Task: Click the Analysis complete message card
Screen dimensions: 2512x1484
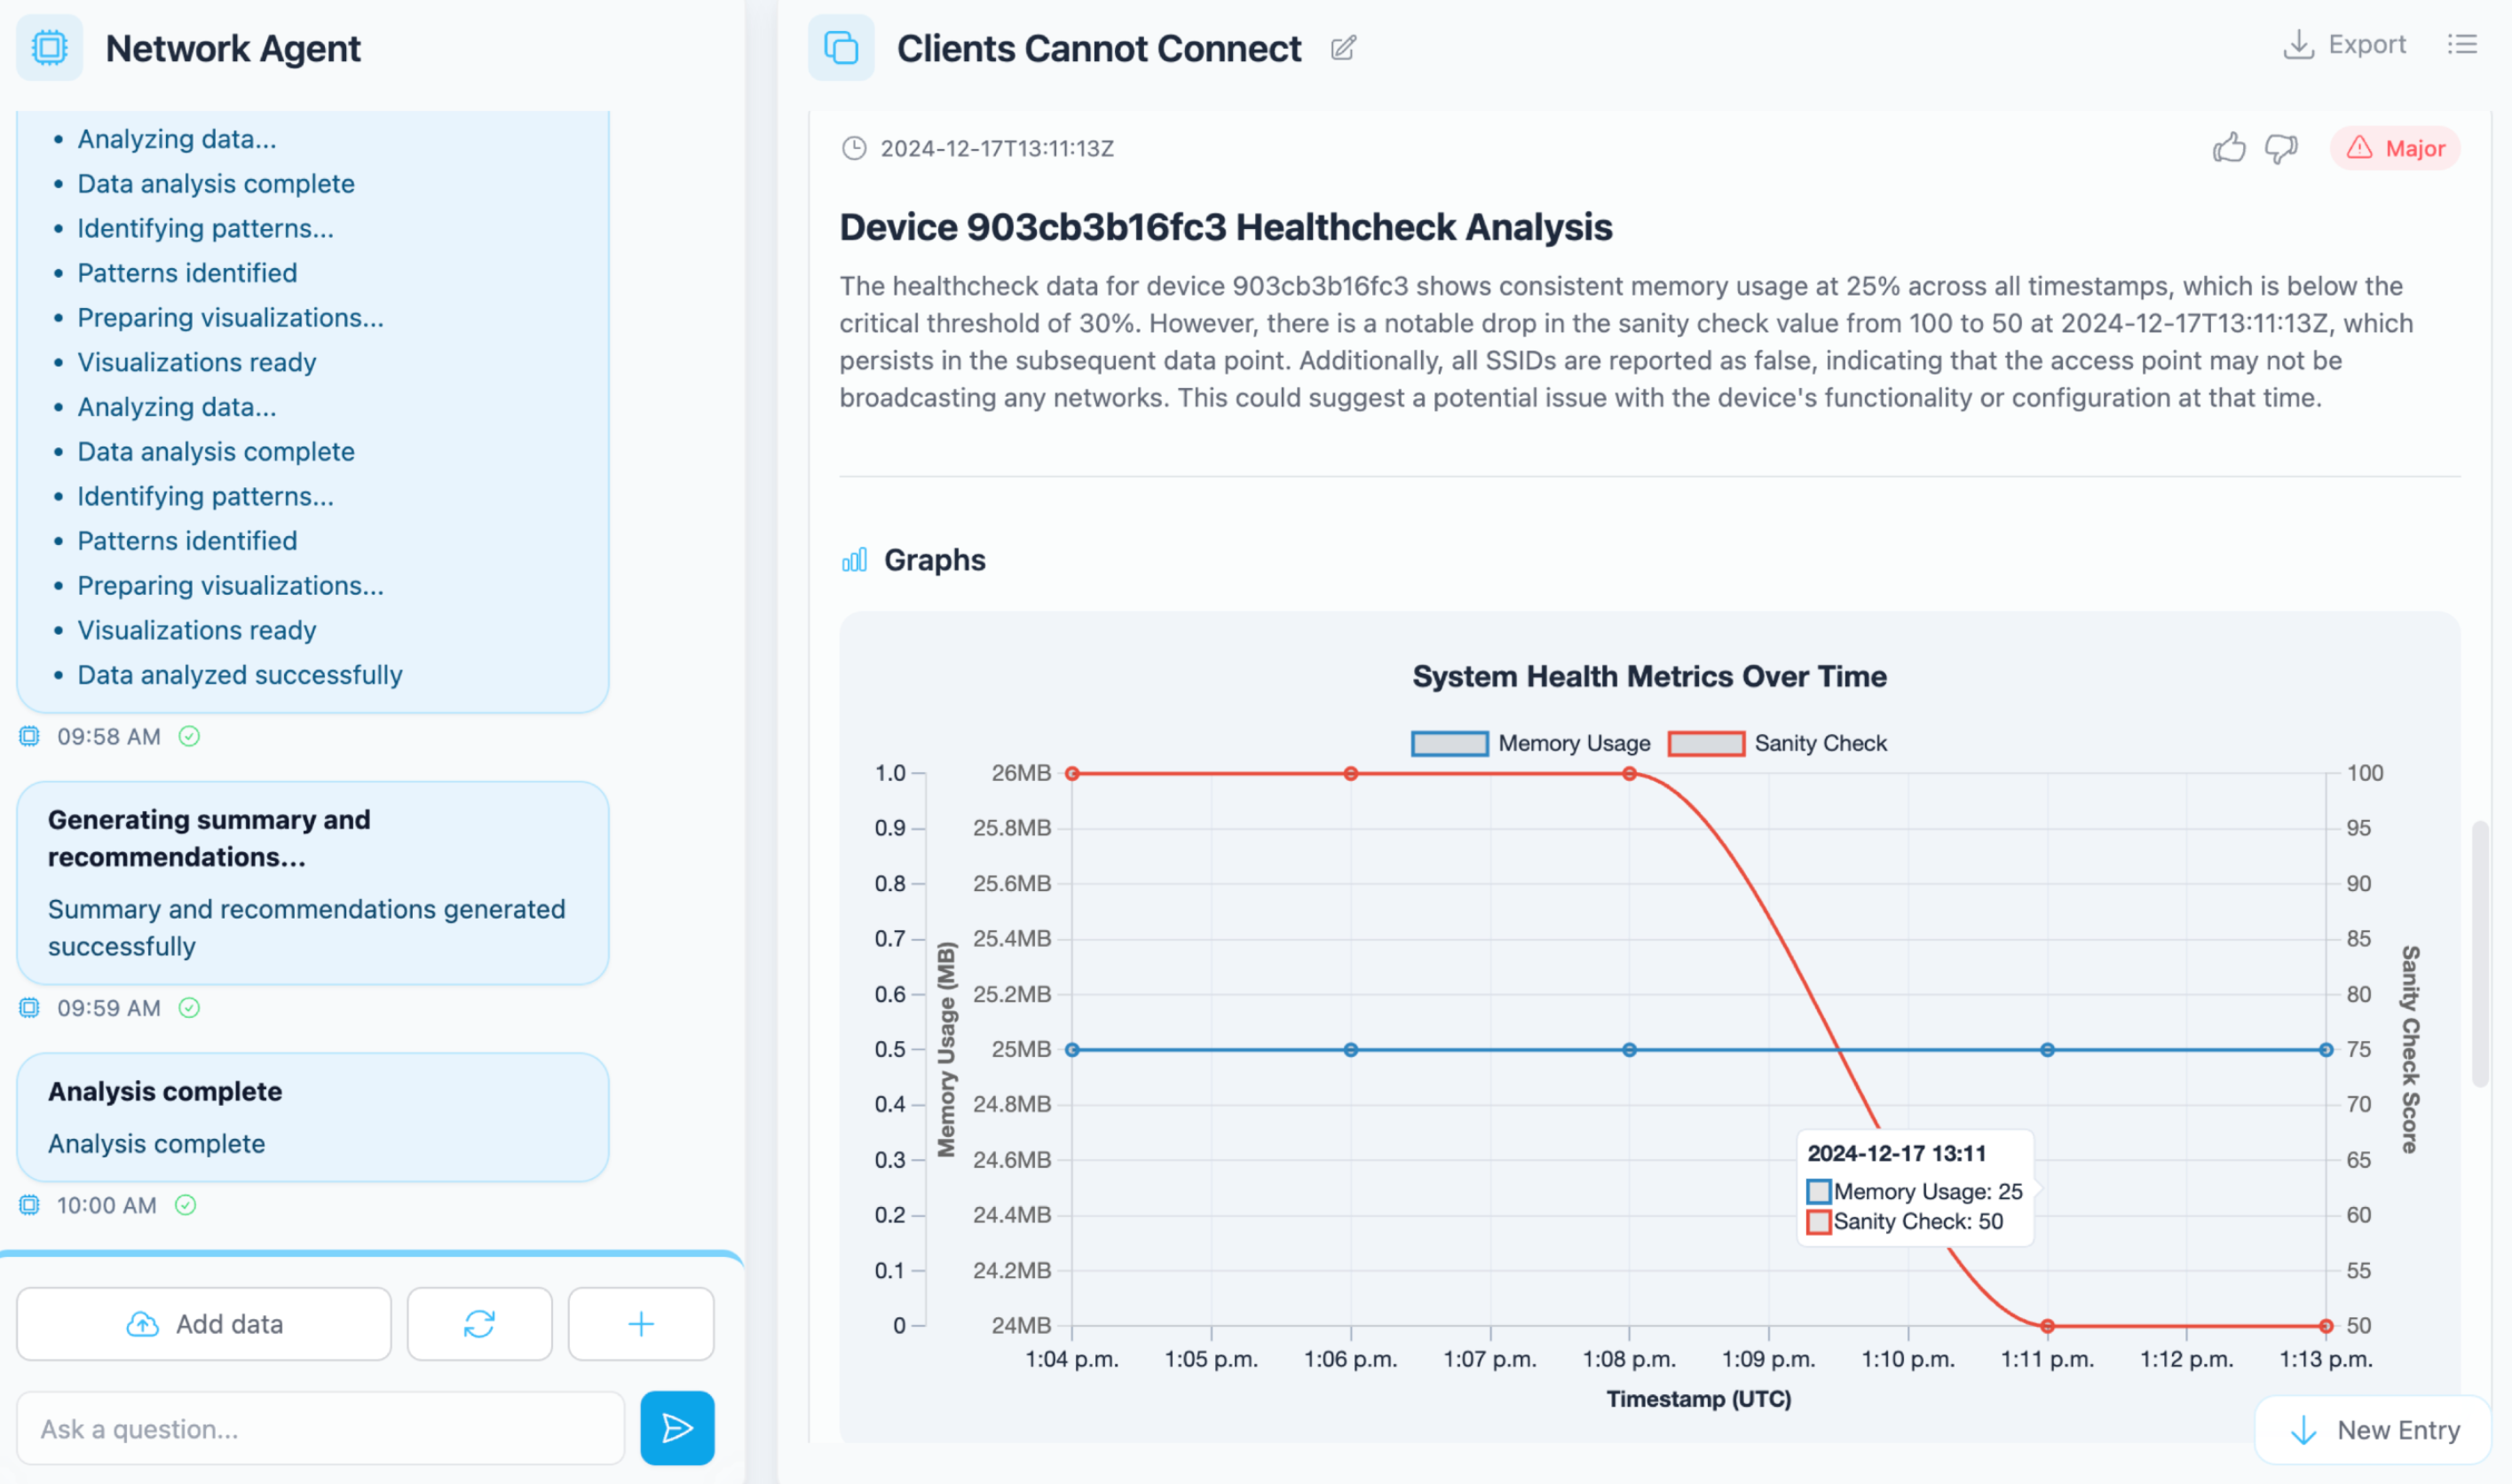Action: pyautogui.click(x=312, y=1116)
